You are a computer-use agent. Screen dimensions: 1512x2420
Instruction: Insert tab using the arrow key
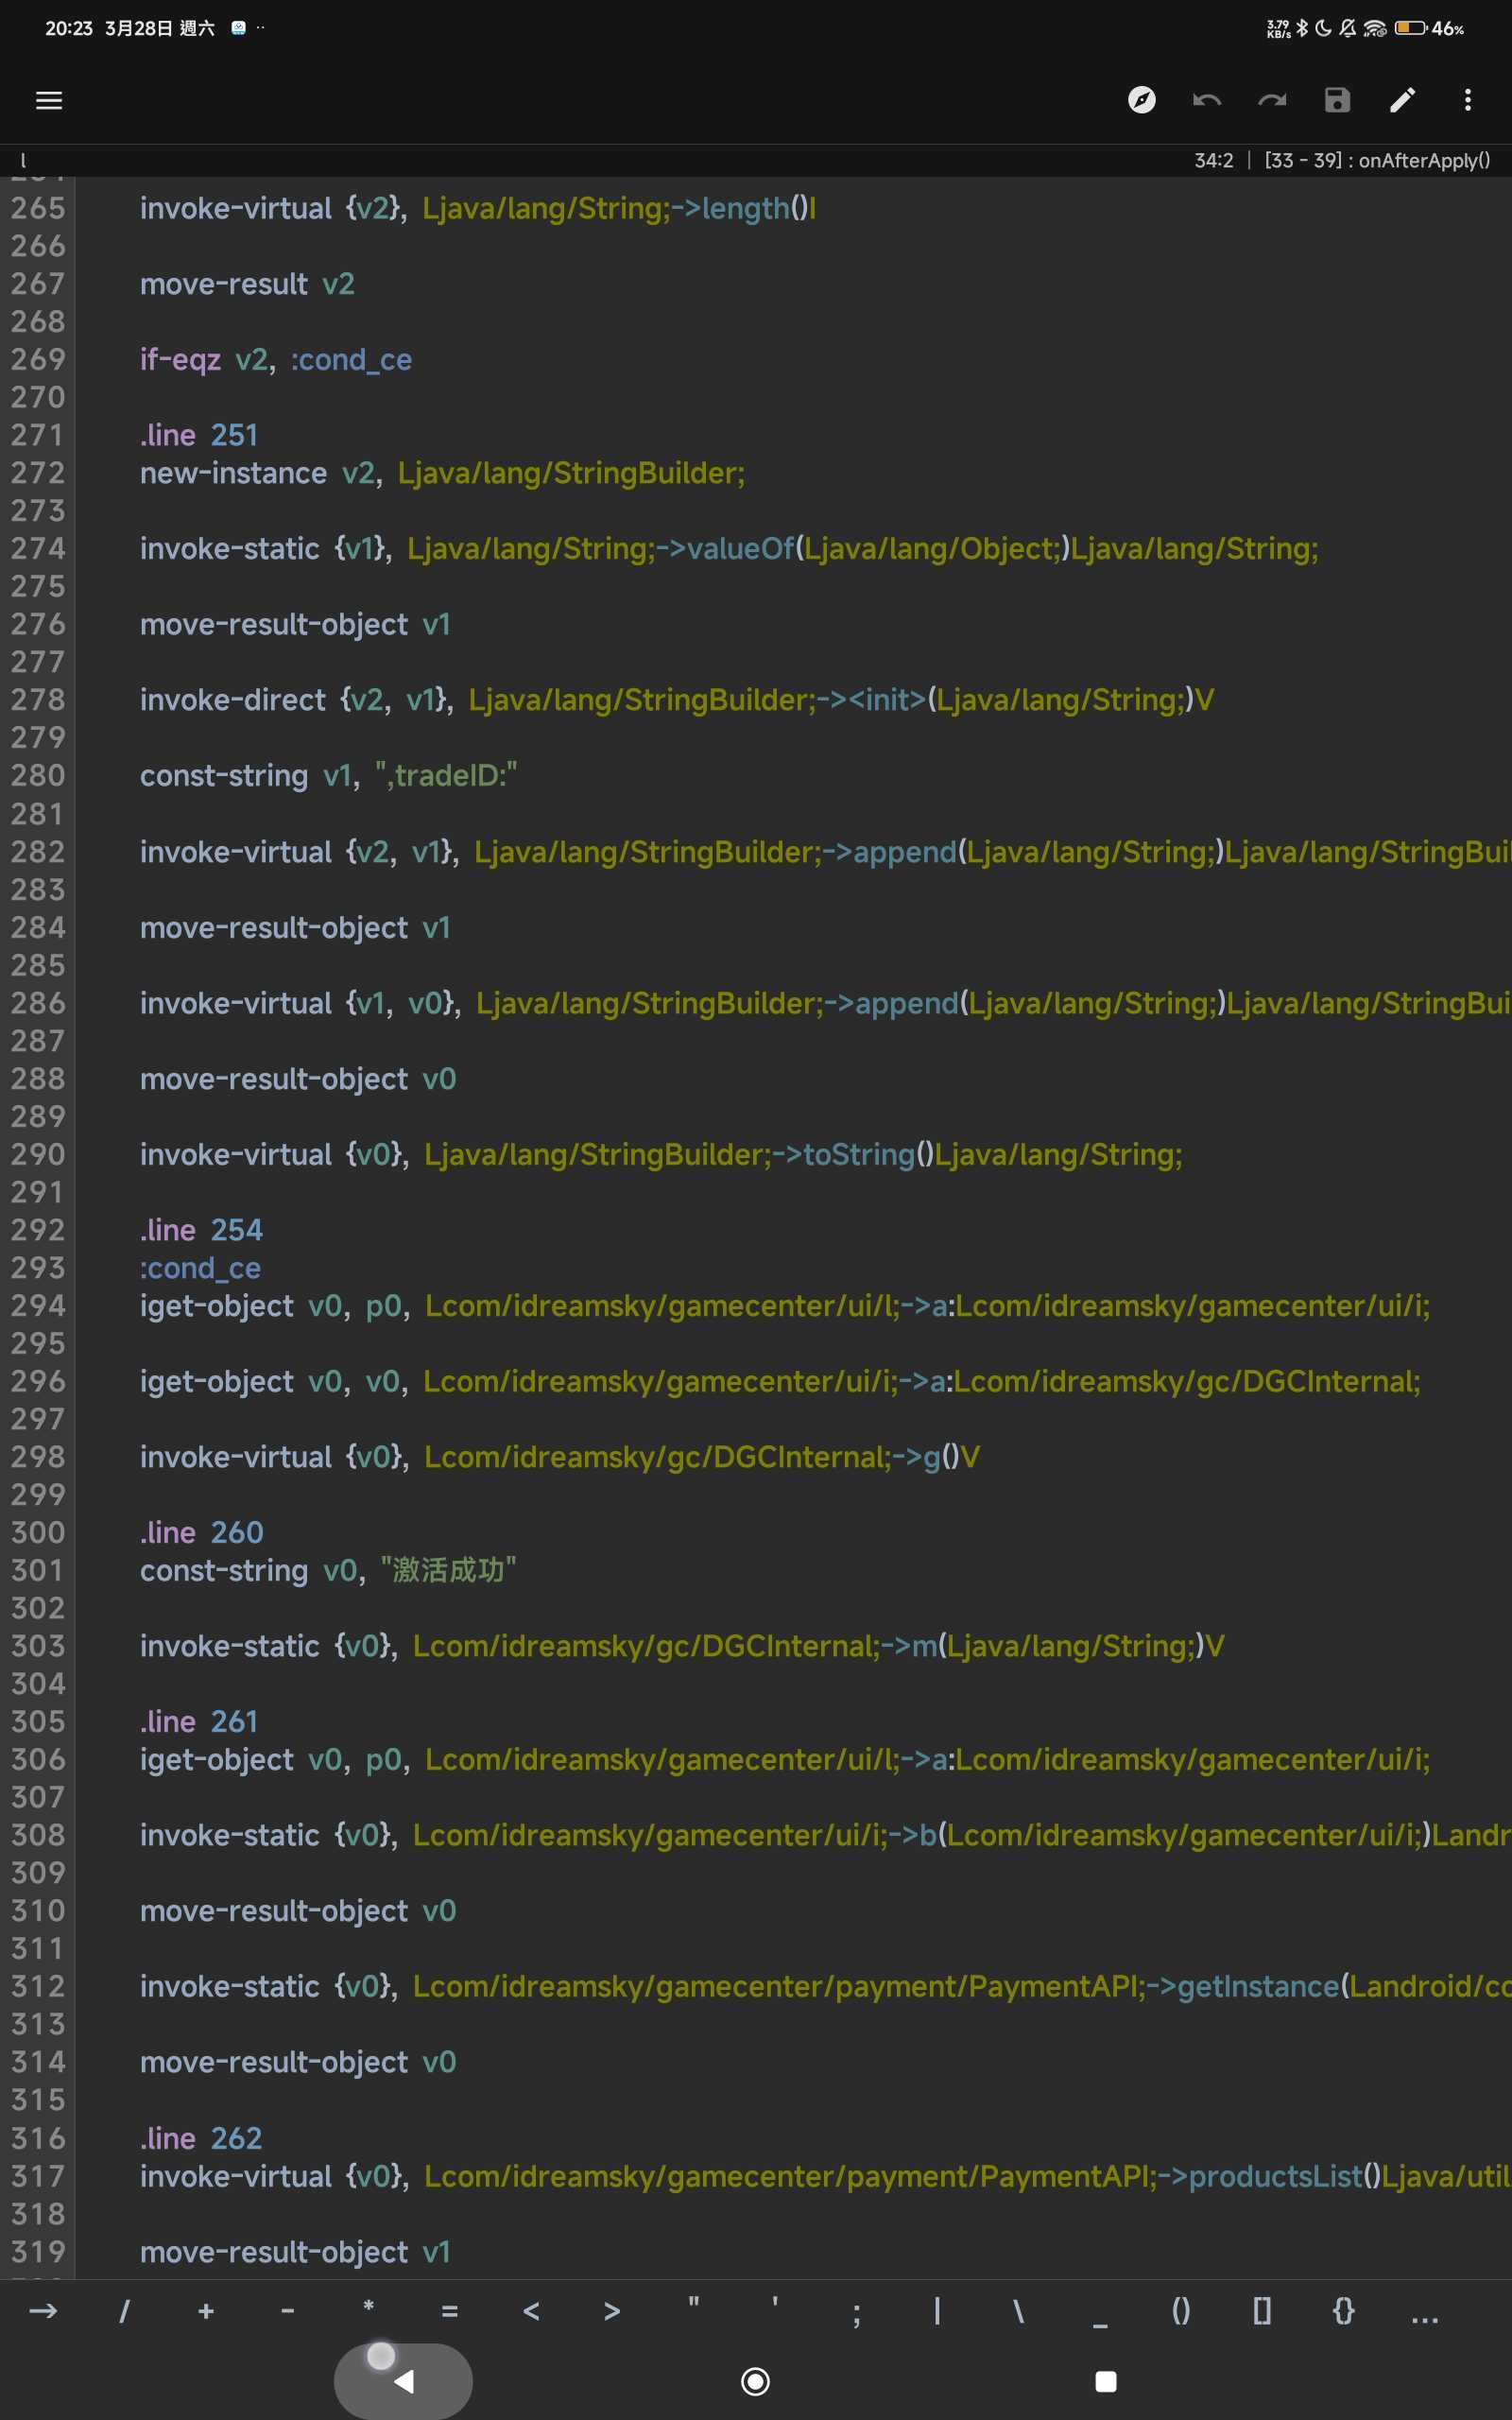coord(43,2311)
